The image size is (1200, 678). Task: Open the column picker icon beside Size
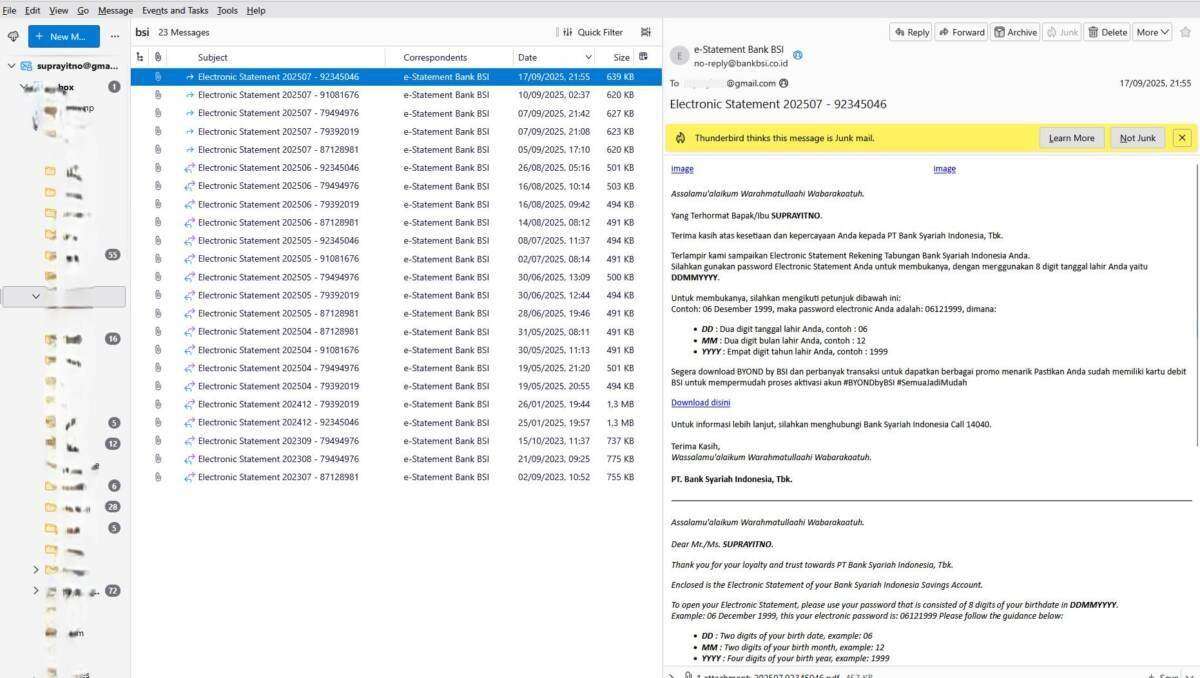tap(643, 57)
